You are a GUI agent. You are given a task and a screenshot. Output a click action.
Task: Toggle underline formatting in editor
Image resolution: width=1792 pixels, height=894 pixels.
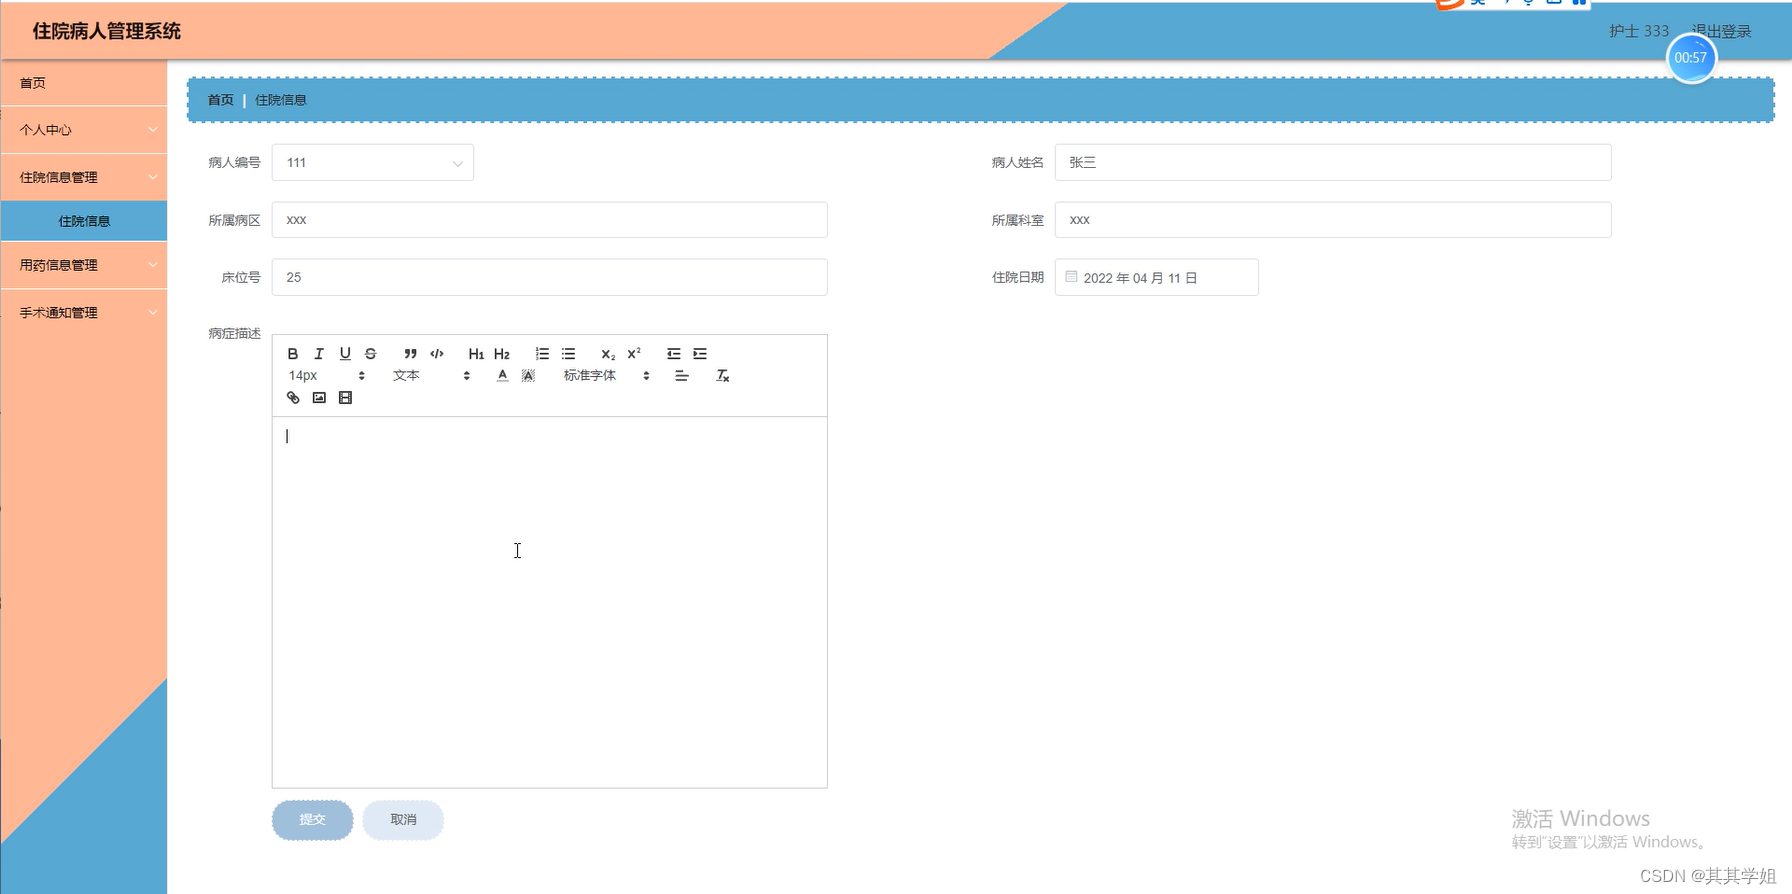(x=345, y=354)
